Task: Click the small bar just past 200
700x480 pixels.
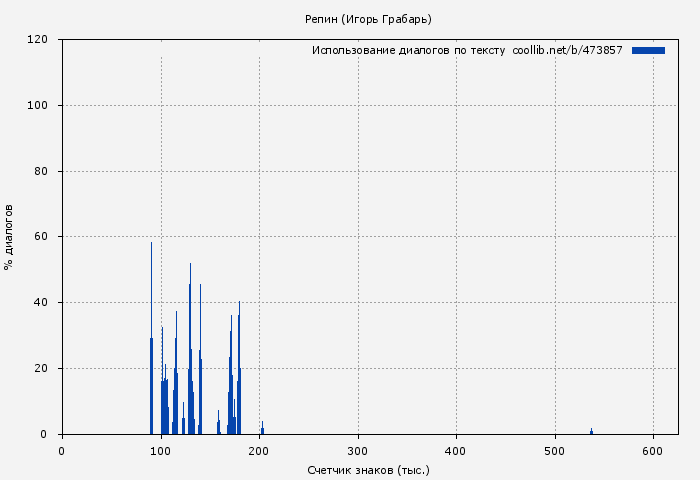Action: 262,428
